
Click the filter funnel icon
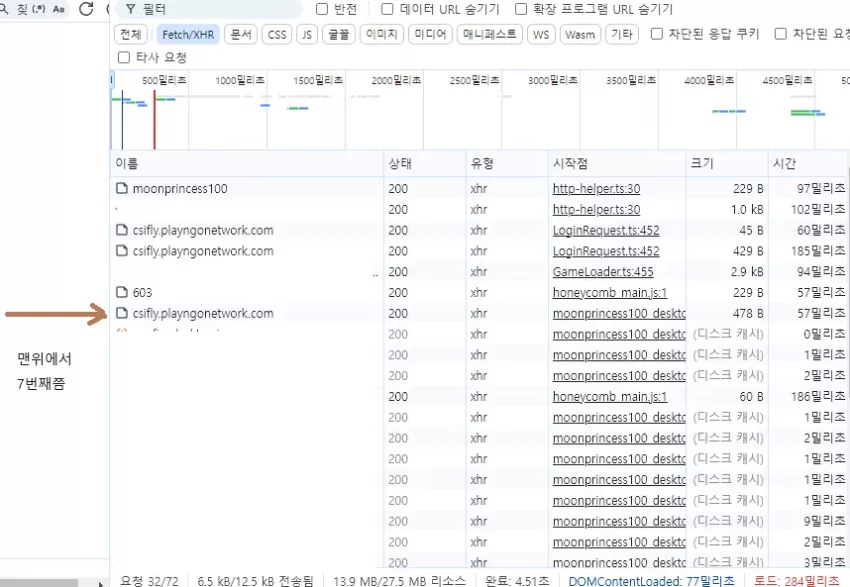pyautogui.click(x=131, y=9)
